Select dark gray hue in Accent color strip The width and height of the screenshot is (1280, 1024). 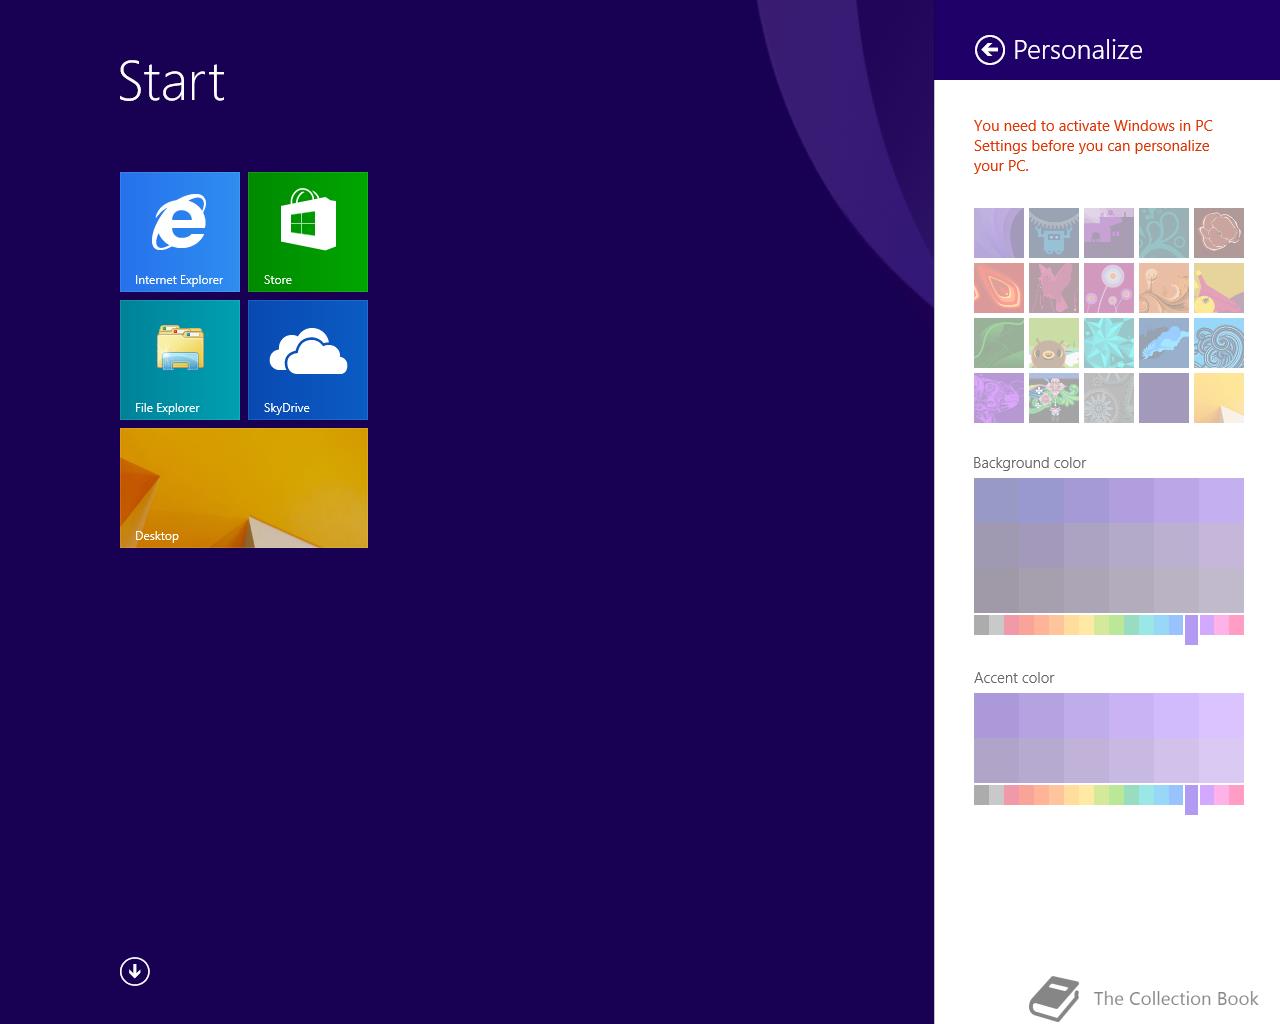[981, 795]
